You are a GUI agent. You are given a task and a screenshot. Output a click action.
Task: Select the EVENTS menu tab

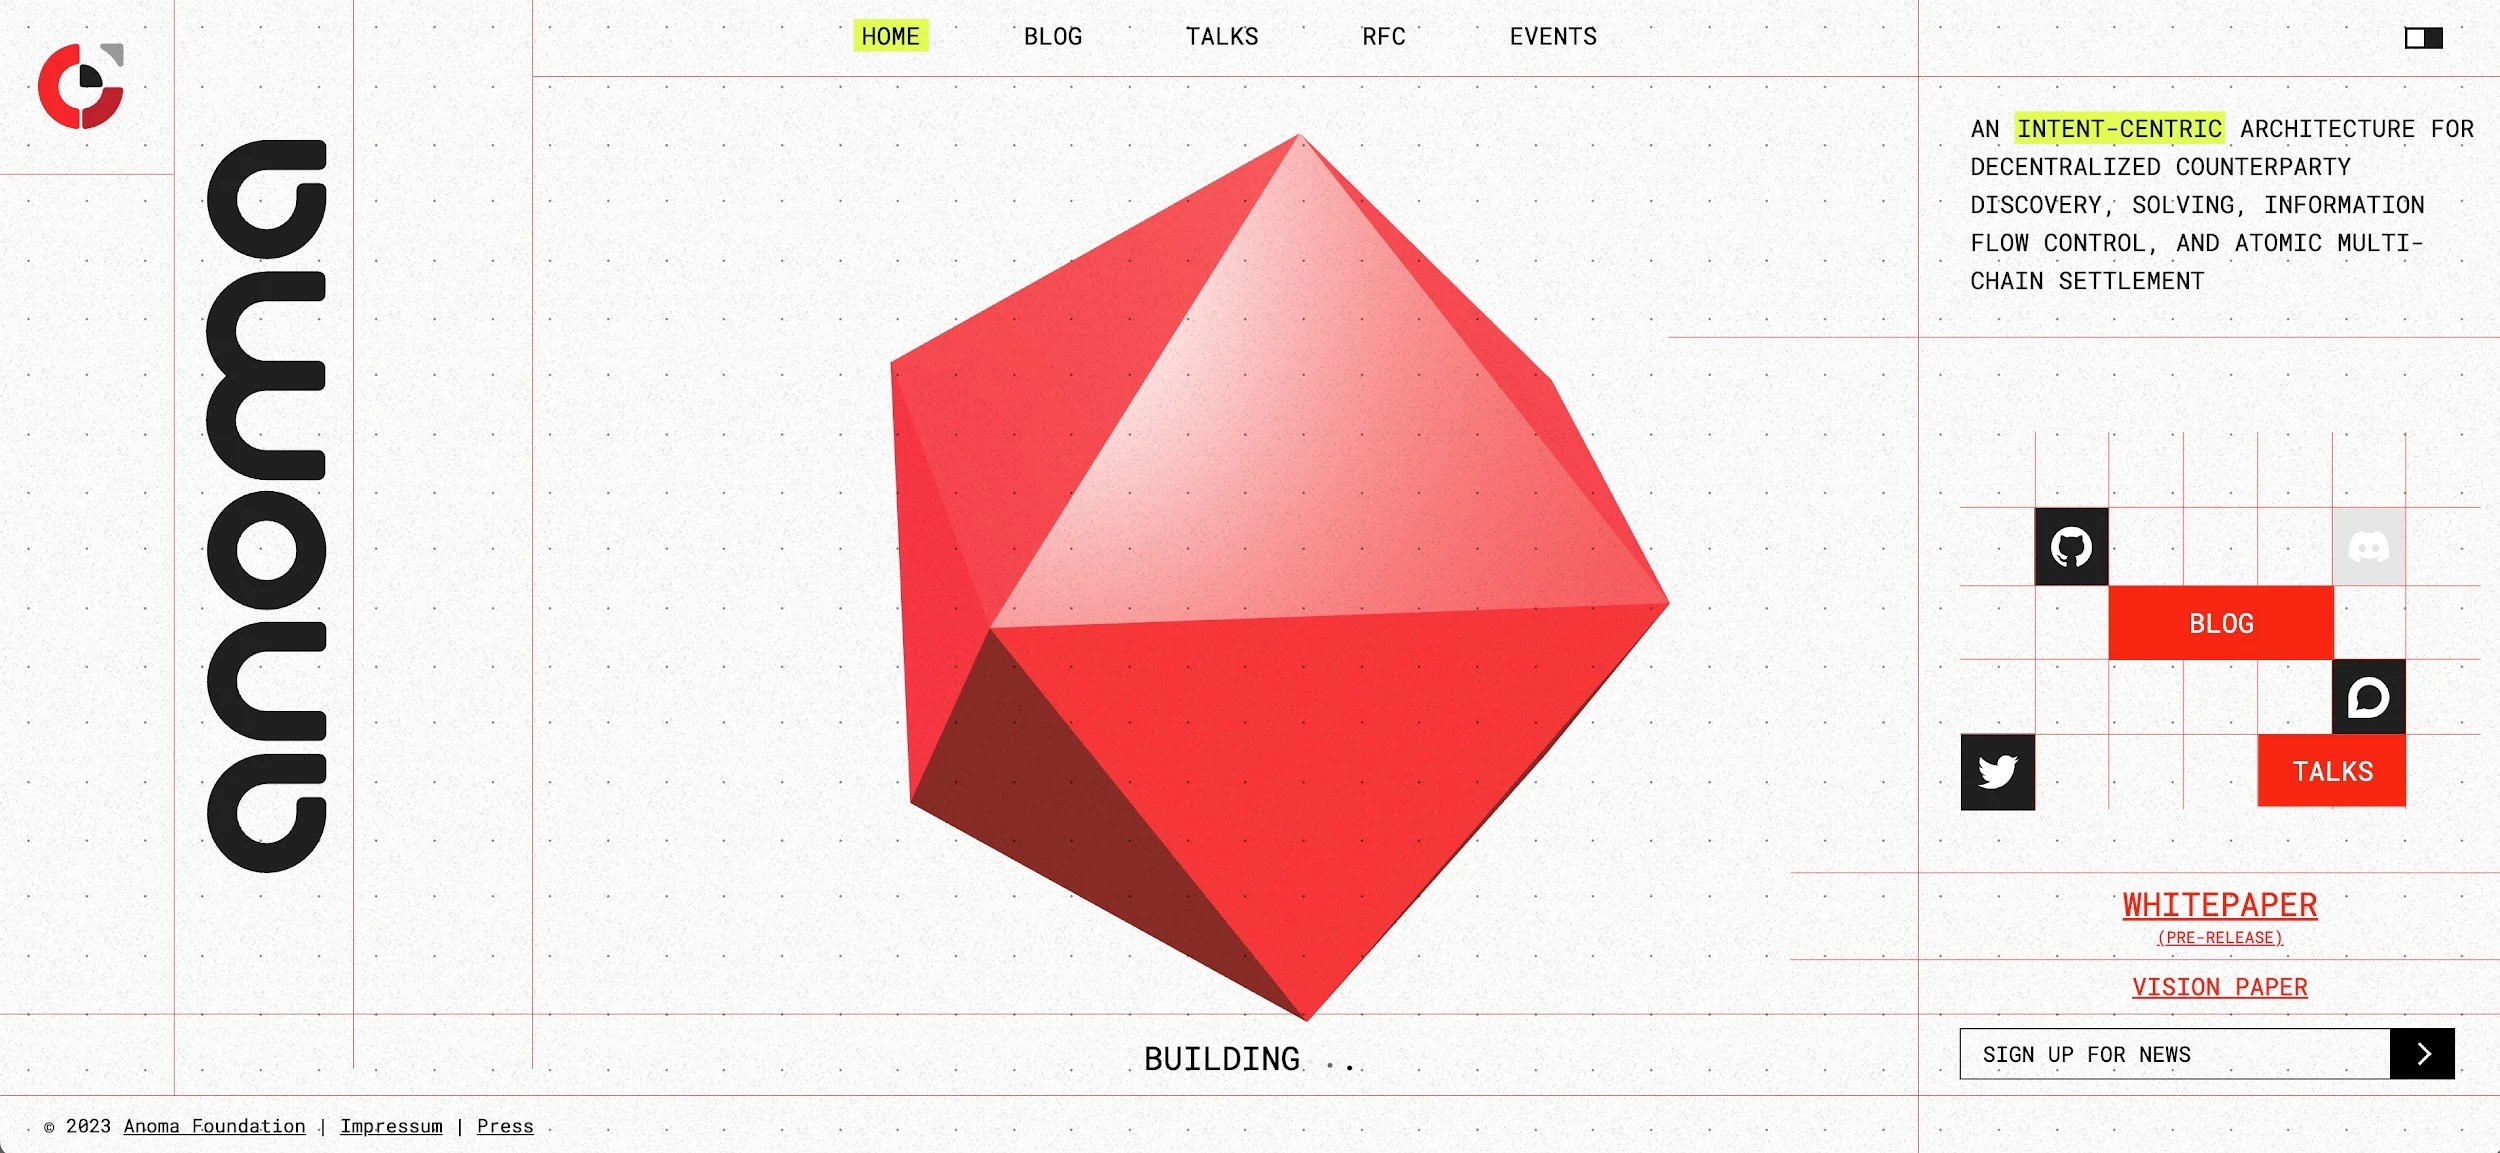(1553, 35)
